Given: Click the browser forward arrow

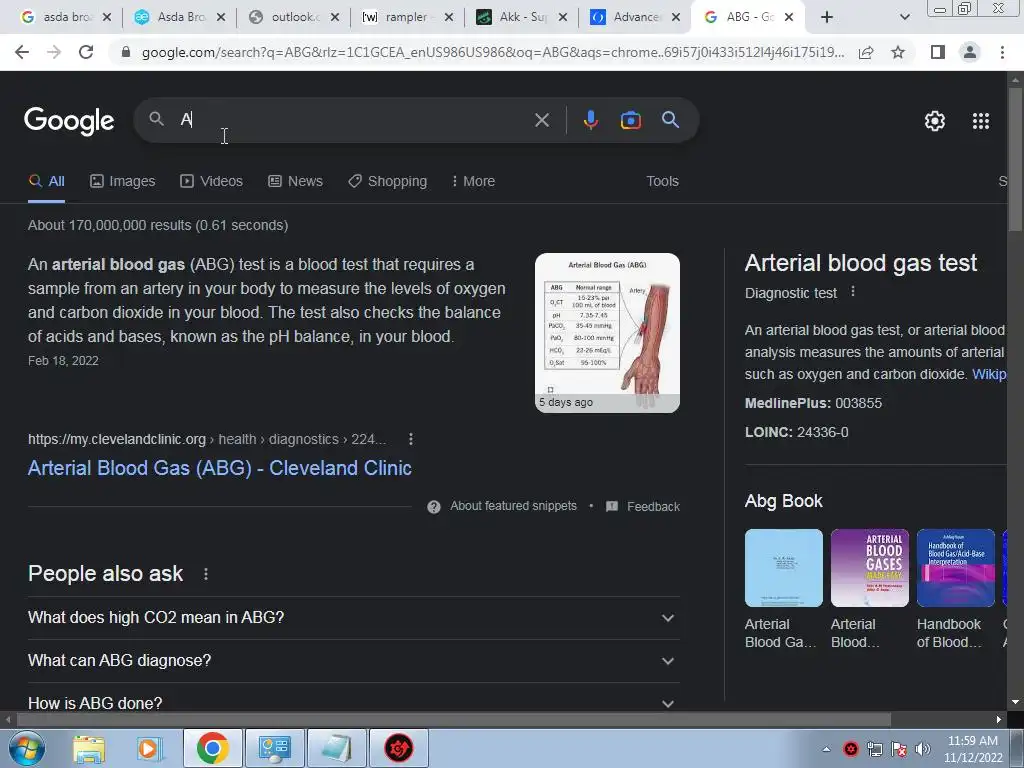Looking at the screenshot, I should 54,52.
